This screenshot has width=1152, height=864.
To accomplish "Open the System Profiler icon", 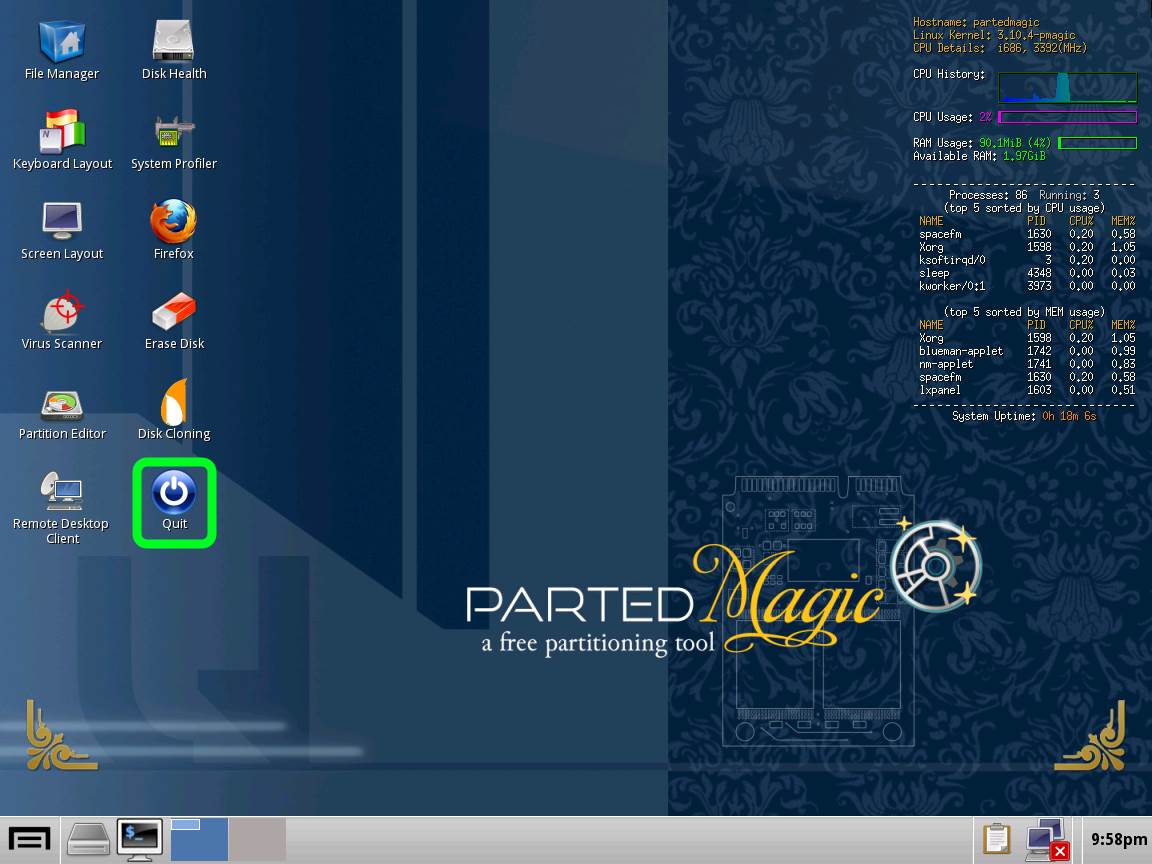I will [173, 140].
